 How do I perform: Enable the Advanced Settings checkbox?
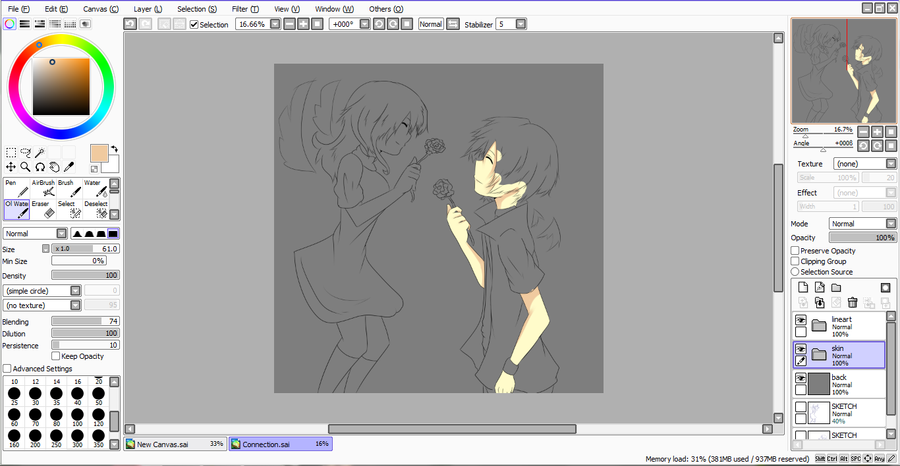[x=7, y=368]
